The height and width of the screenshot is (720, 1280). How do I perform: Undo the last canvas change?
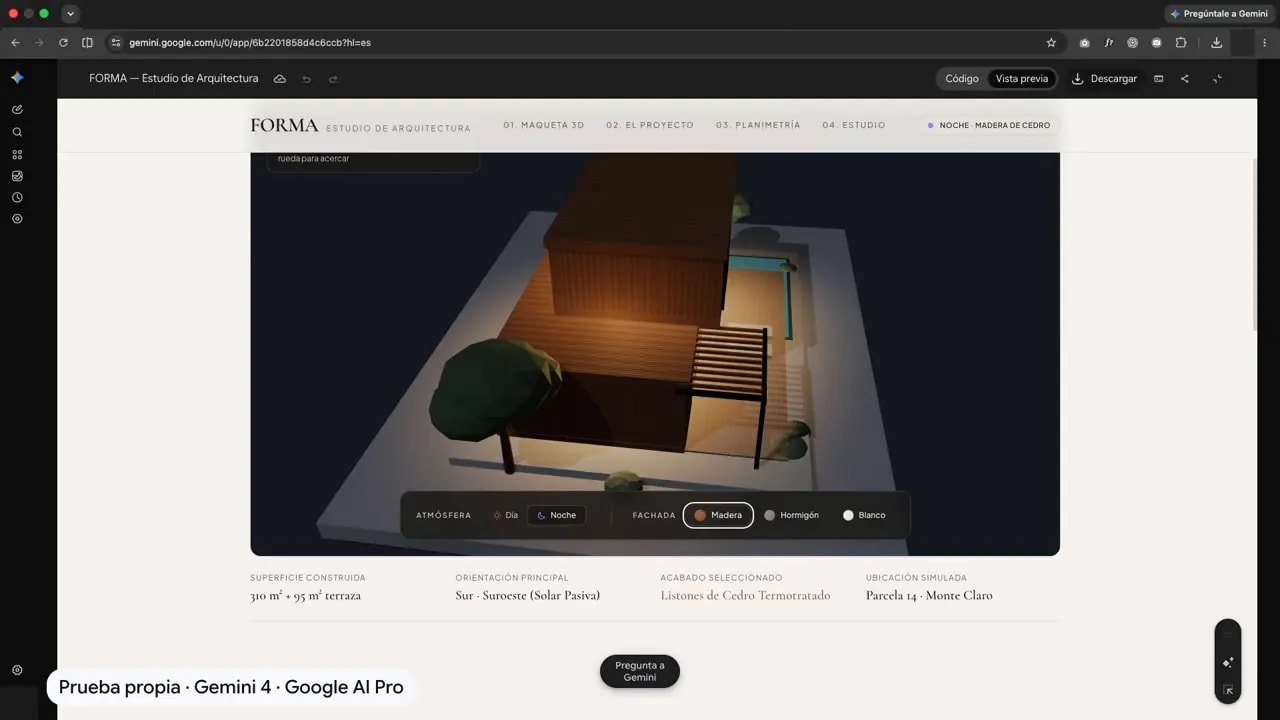[x=307, y=79]
